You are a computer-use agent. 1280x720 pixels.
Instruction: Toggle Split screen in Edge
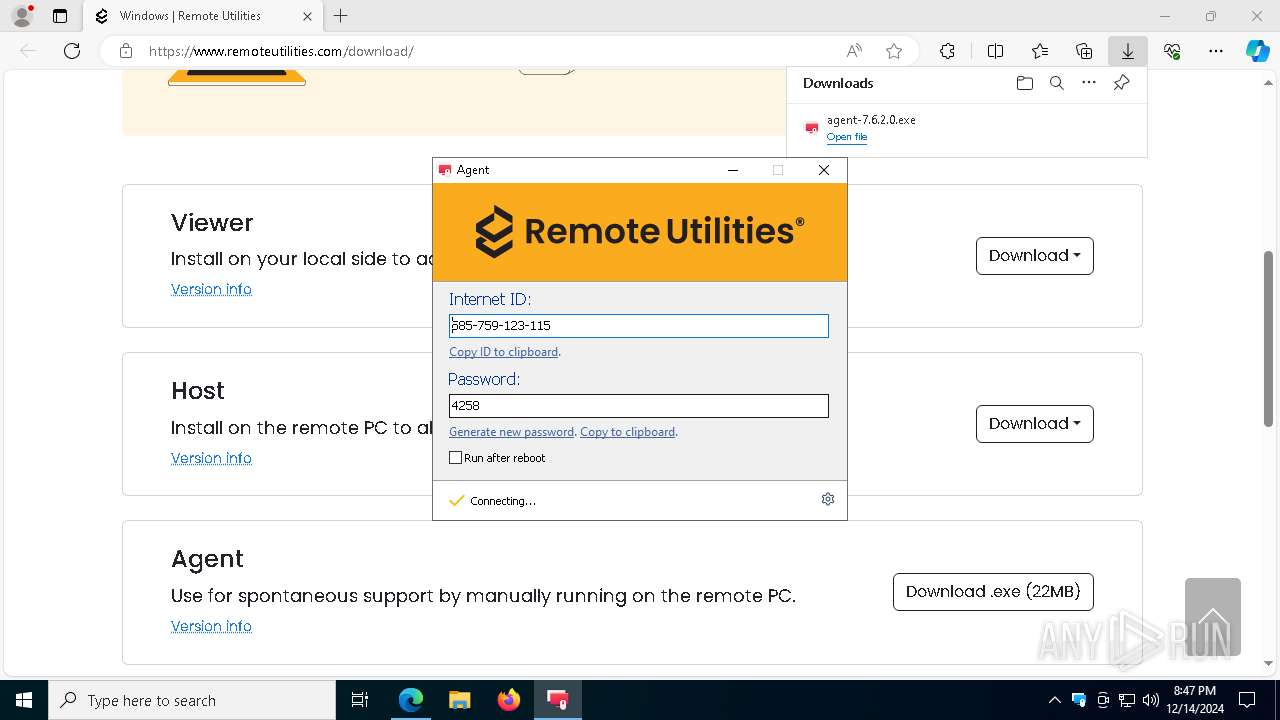995,51
